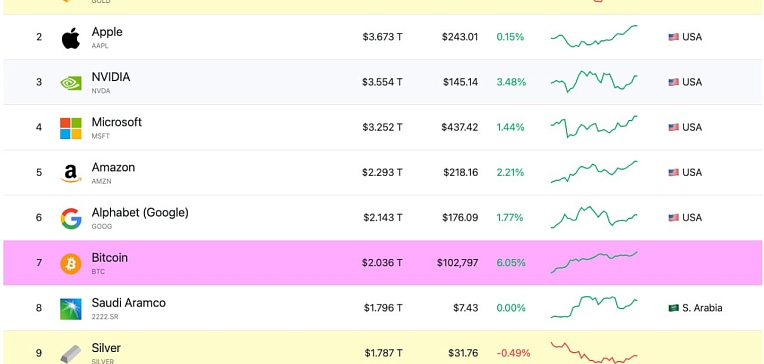Click the Microsoft logo icon
The height and width of the screenshot is (364, 764).
[71, 128]
